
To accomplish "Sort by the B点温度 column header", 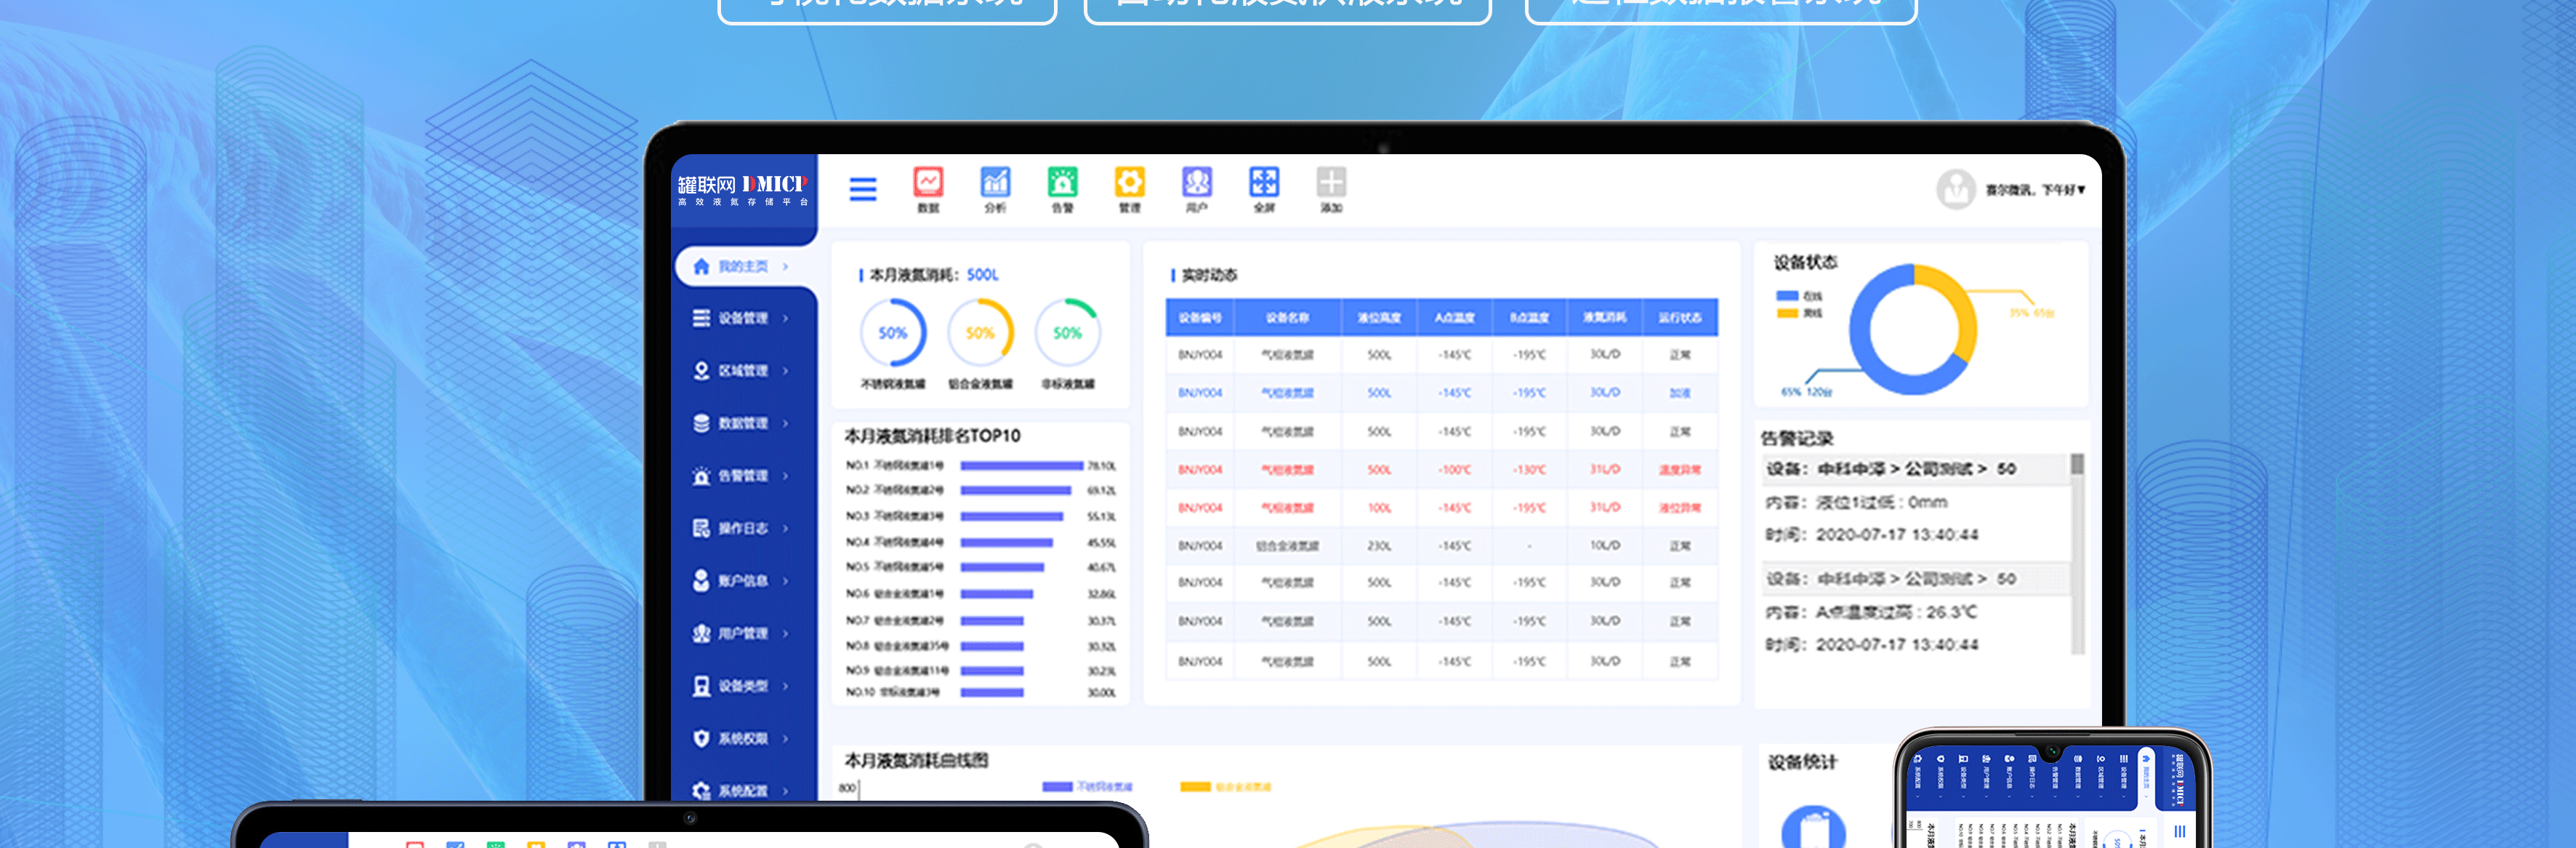I will 1530,318.
